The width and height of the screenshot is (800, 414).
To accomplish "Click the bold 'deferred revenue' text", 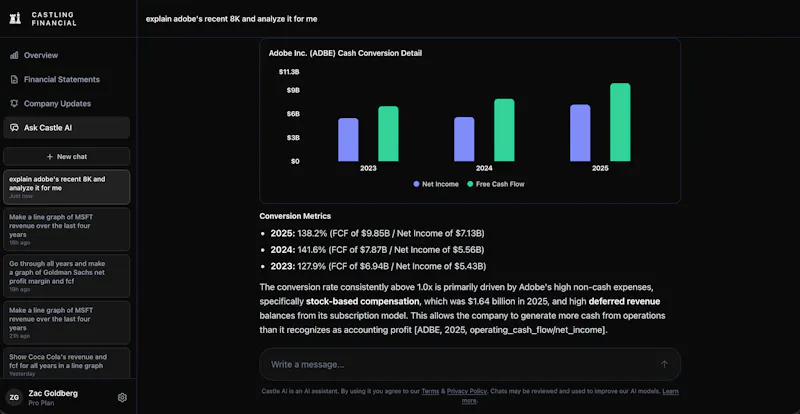I will pyautogui.click(x=624, y=301).
